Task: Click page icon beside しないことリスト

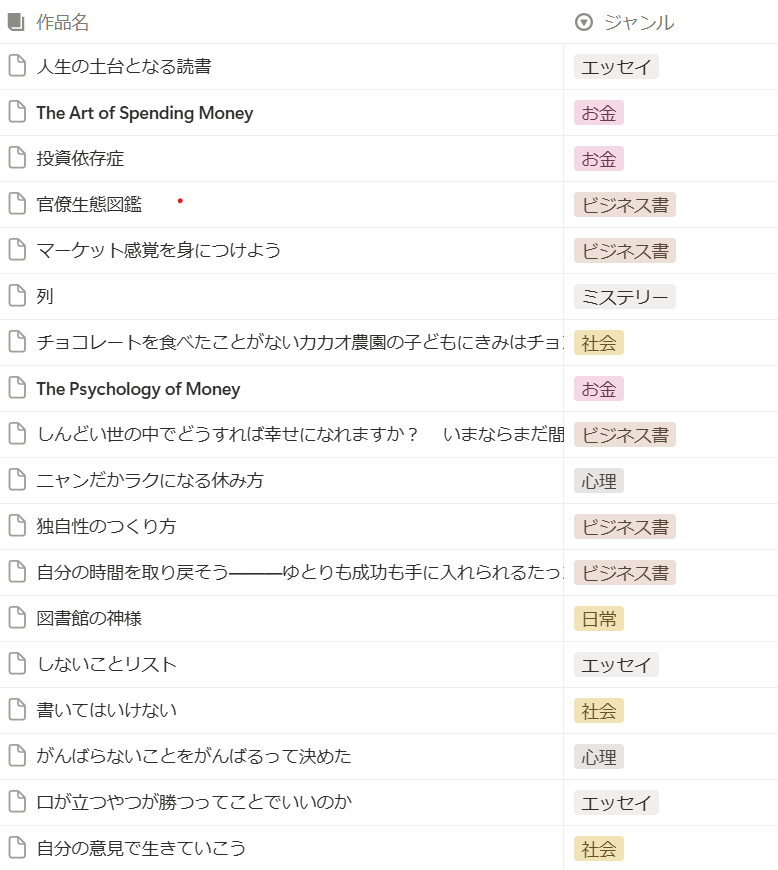Action: [x=16, y=665]
